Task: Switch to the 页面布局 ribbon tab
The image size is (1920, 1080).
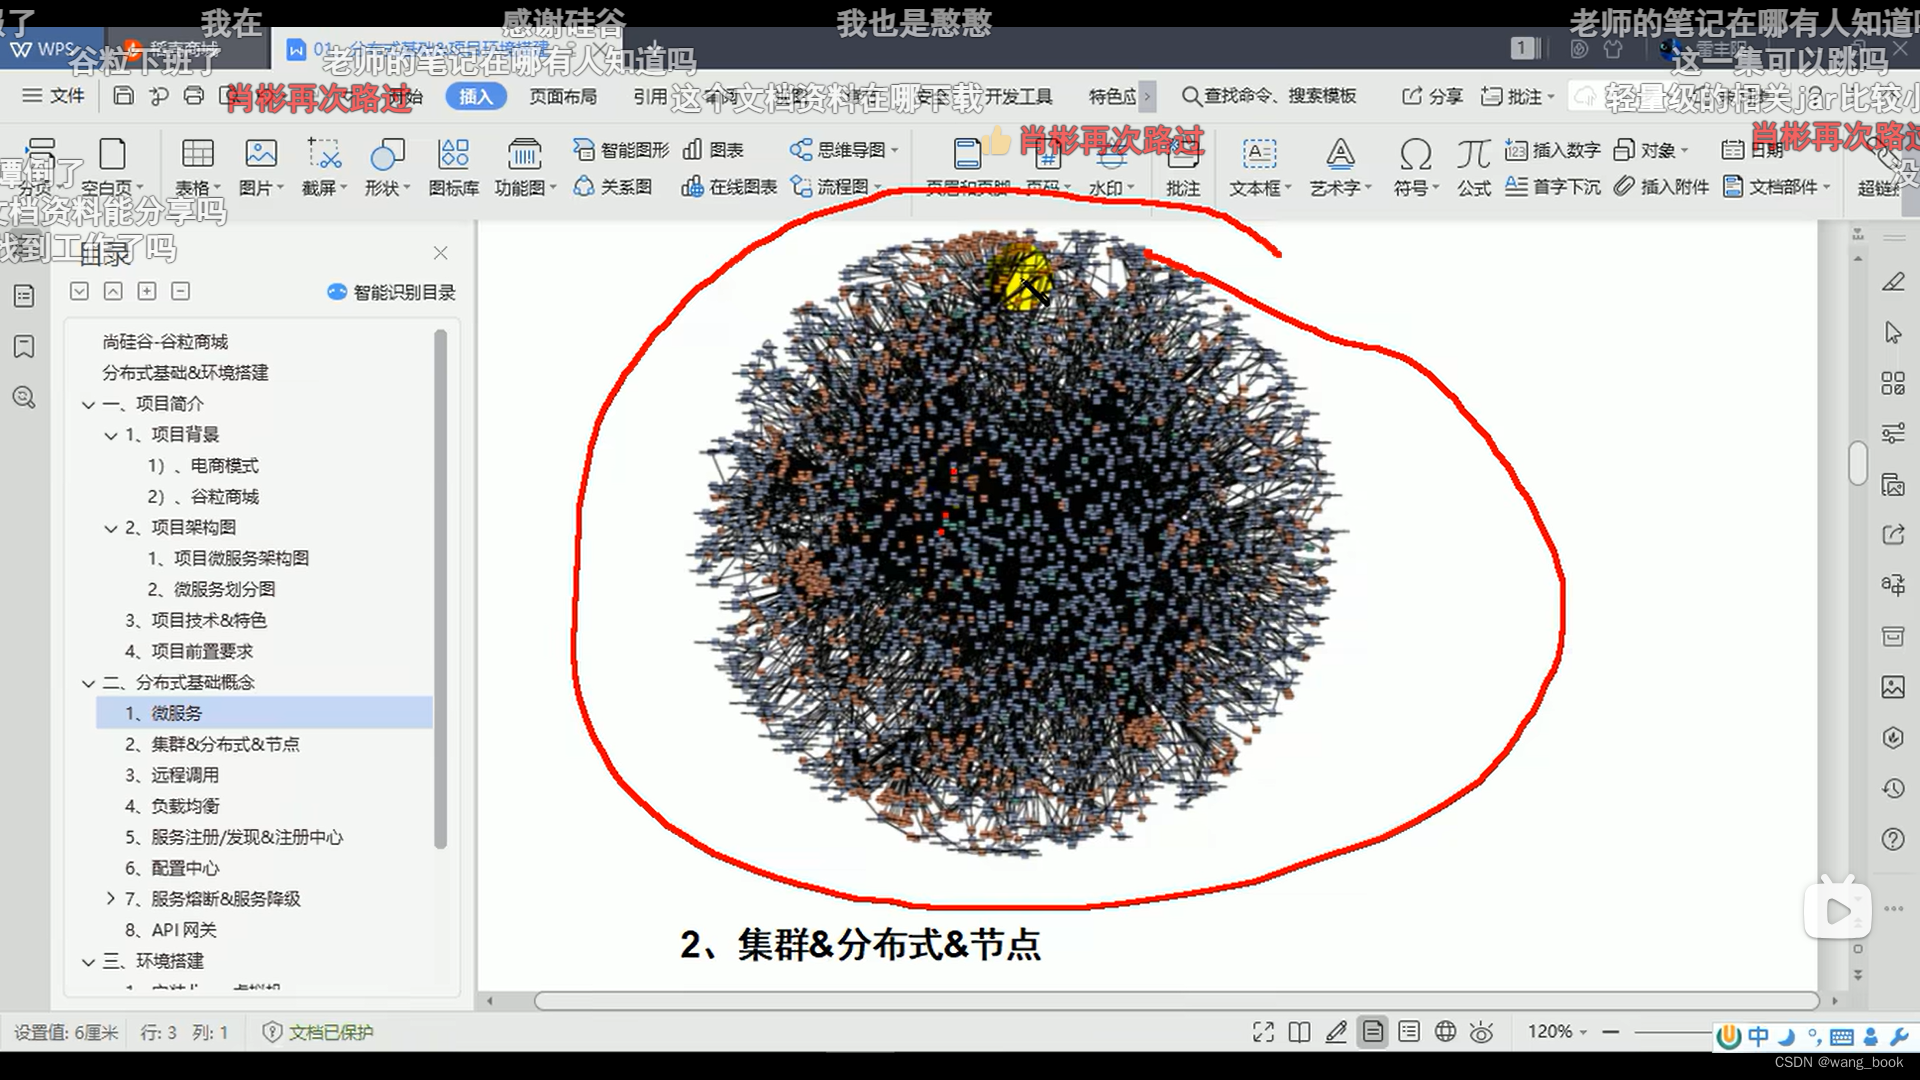Action: coord(562,96)
